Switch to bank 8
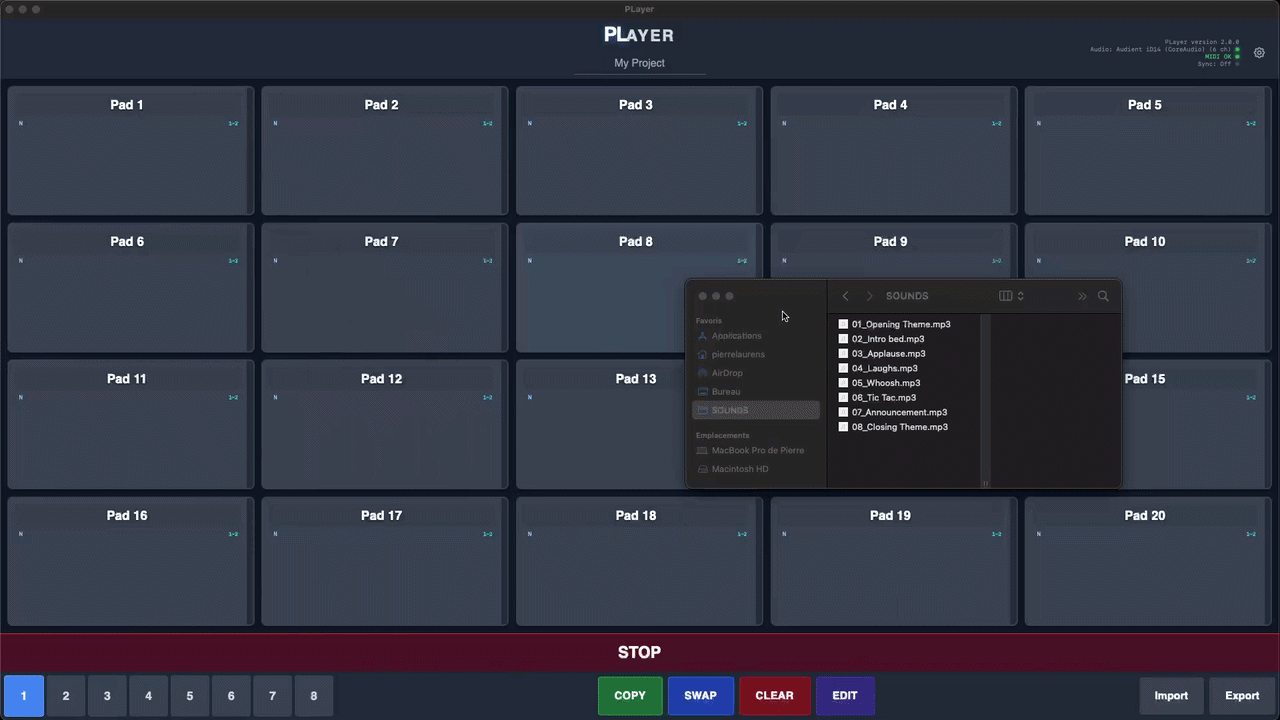Image resolution: width=1280 pixels, height=720 pixels. tap(314, 696)
